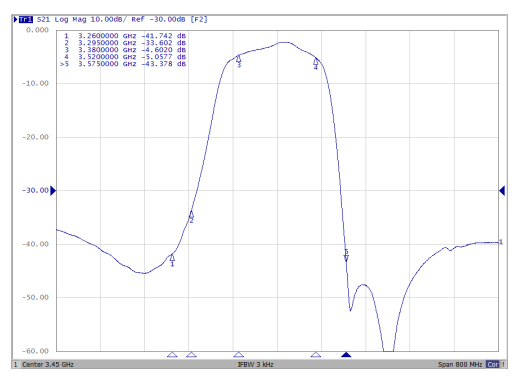Click the Cor correction status indicator
The width and height of the screenshot is (524, 389).
click(x=492, y=364)
